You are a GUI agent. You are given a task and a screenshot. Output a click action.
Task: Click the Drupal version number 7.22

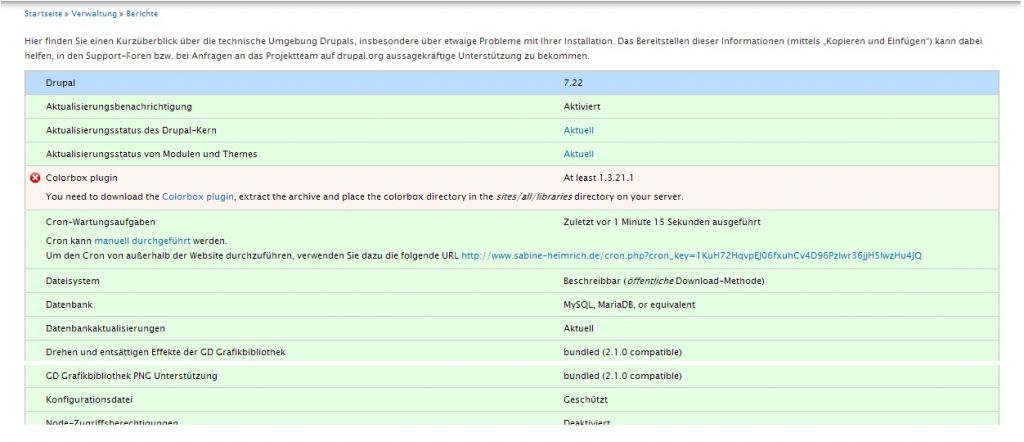coord(574,82)
